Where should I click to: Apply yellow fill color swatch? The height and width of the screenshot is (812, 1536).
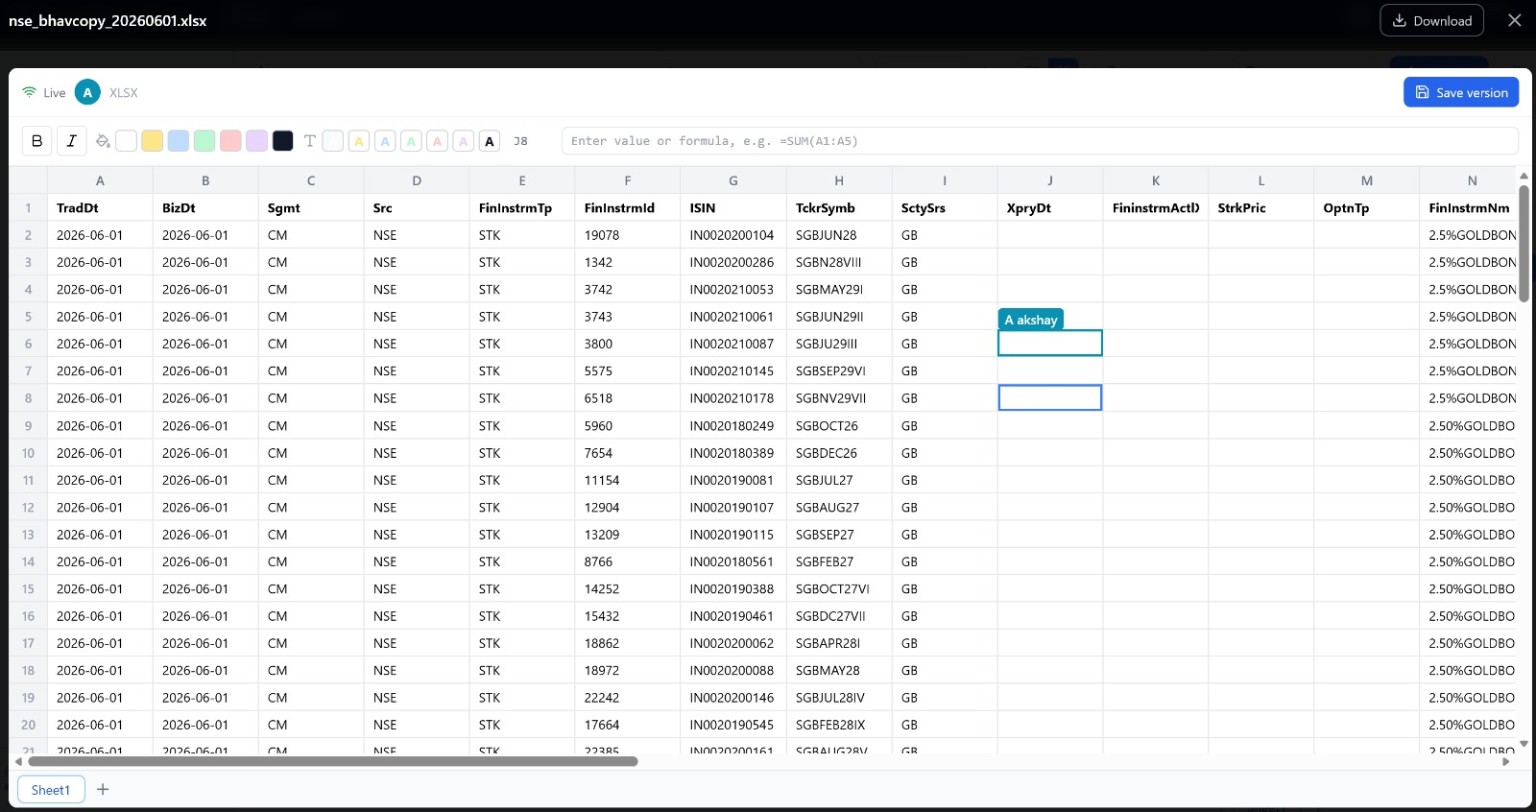(x=152, y=141)
